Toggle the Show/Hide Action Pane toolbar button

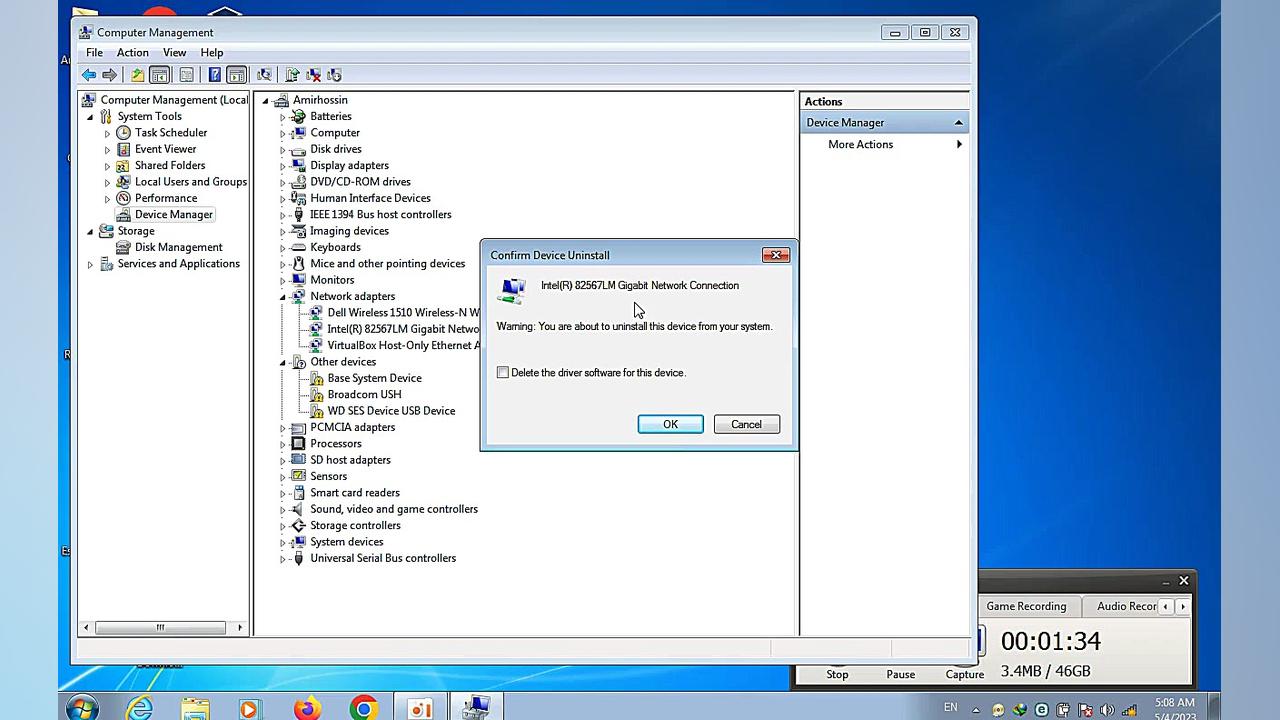[x=236, y=75]
